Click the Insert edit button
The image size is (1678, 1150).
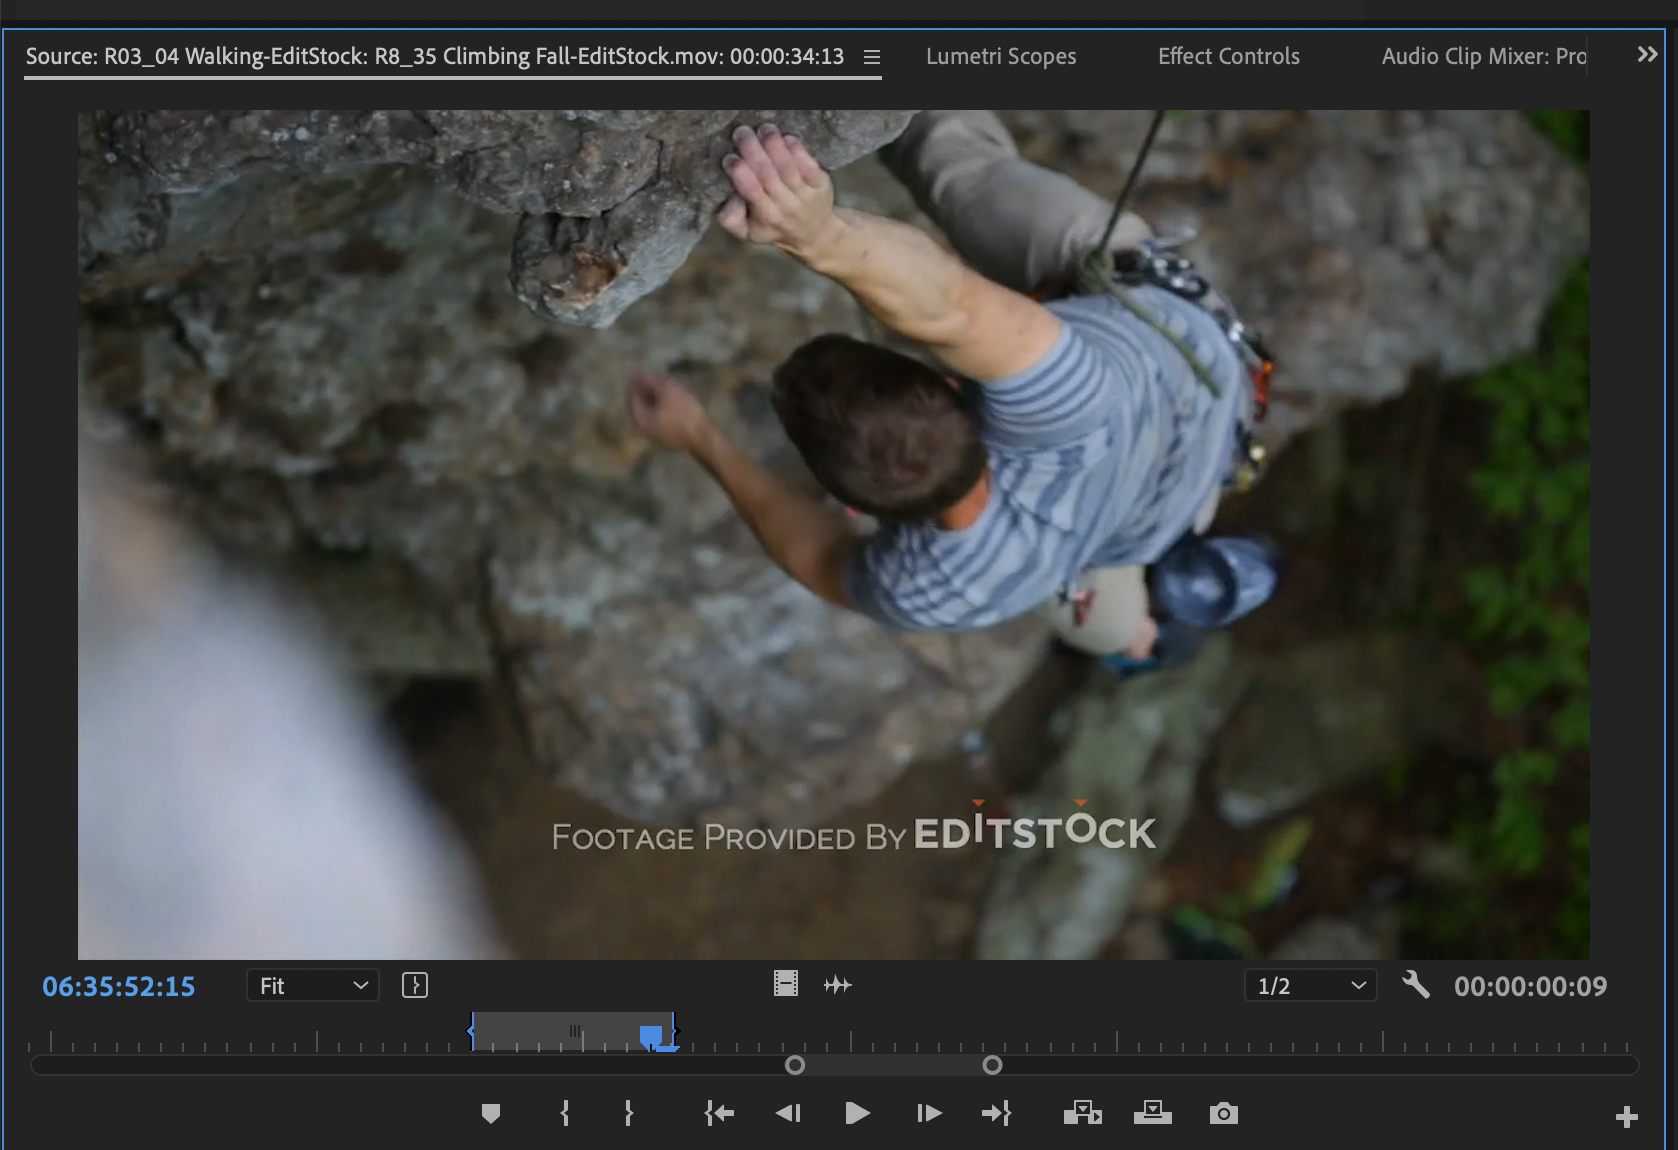click(x=1082, y=1113)
